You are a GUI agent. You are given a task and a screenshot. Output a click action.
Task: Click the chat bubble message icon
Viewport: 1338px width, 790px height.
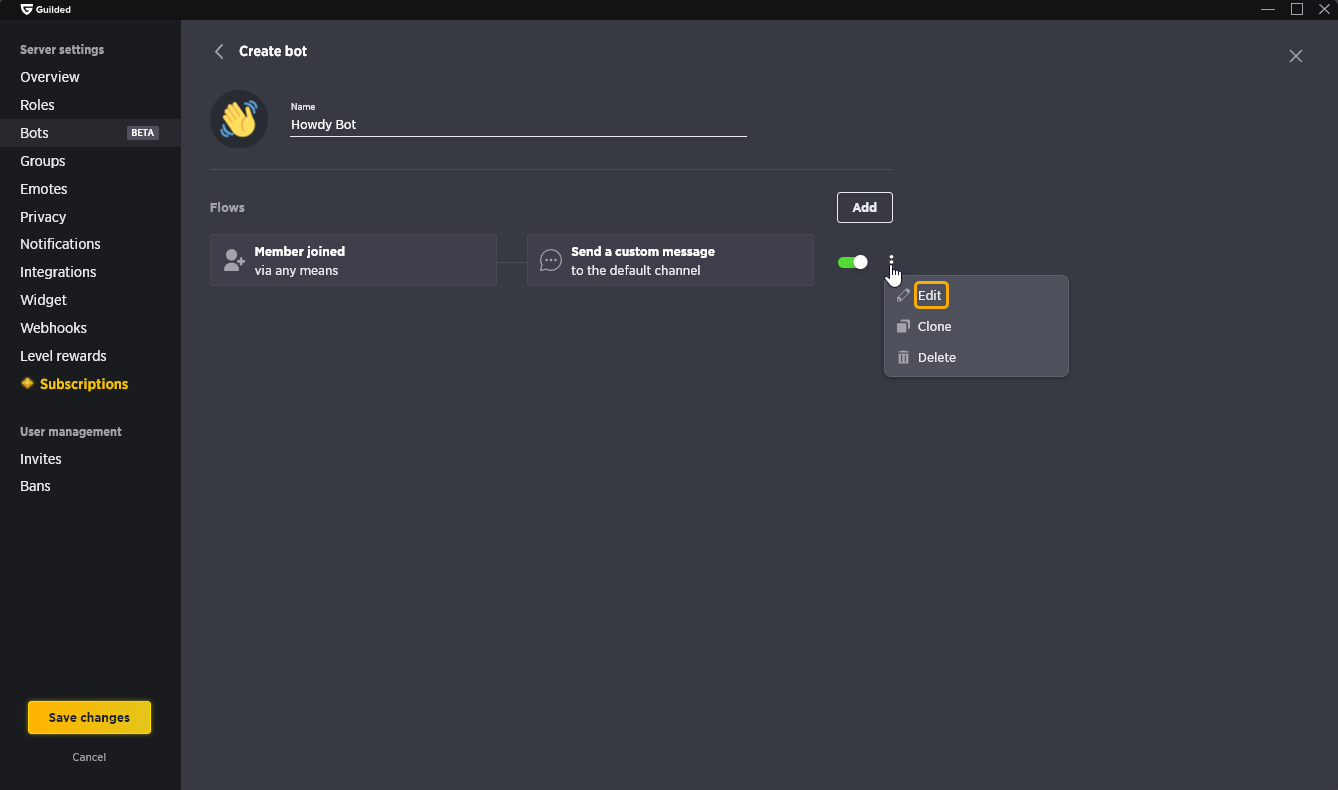point(550,261)
